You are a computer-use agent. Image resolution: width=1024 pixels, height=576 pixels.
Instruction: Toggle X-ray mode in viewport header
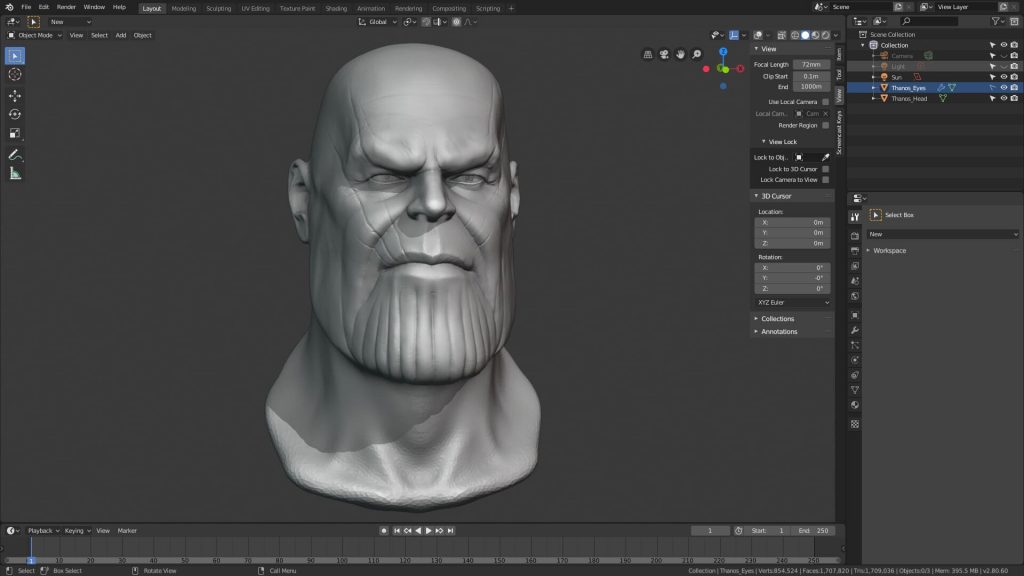click(x=782, y=35)
